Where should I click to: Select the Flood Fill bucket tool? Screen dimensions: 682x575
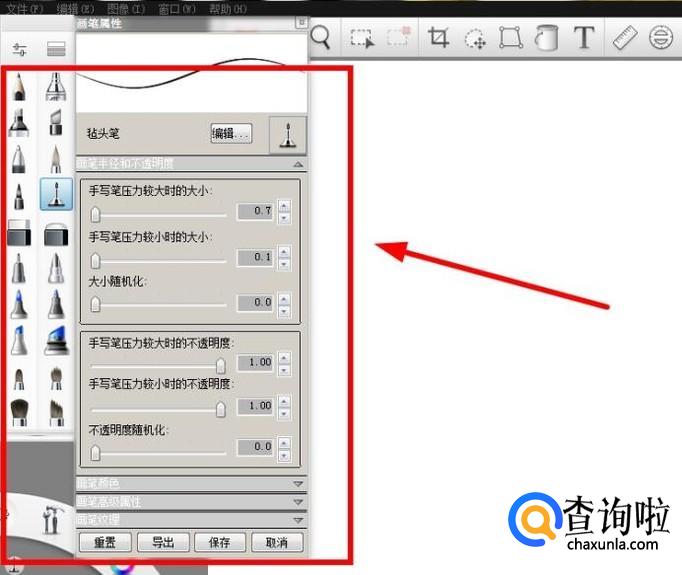[x=546, y=38]
